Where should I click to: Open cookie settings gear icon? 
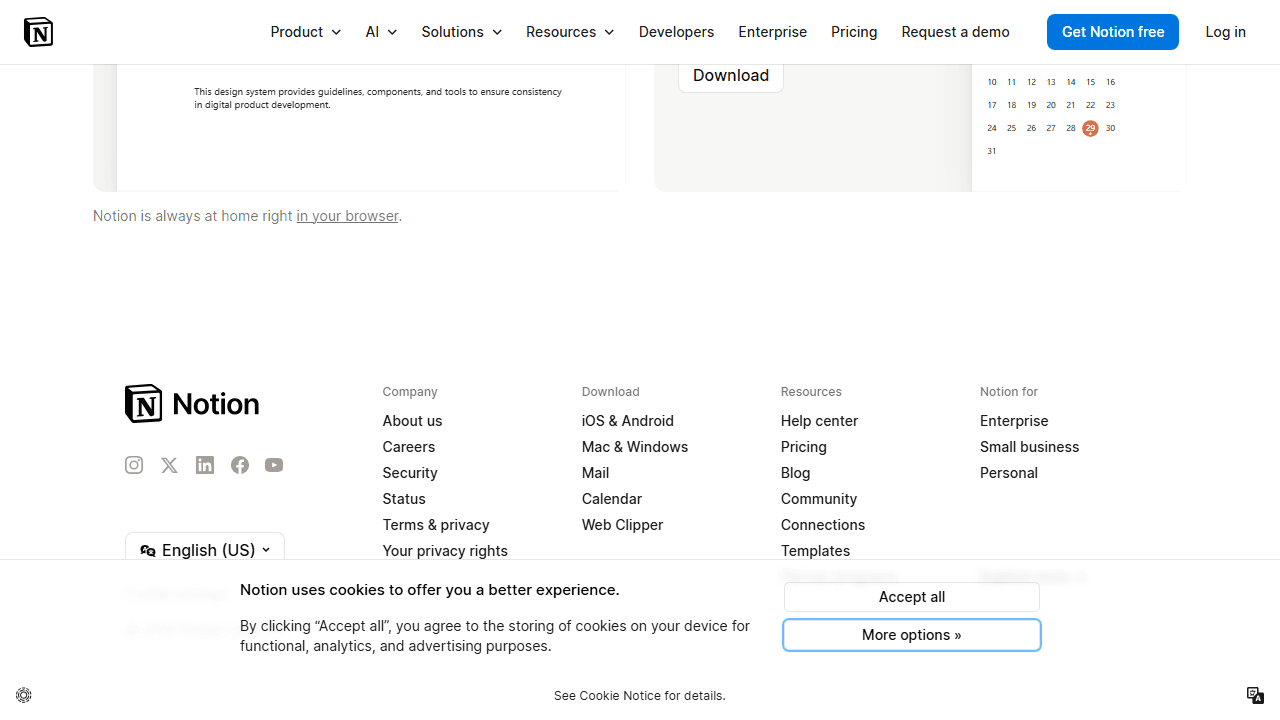[24, 695]
